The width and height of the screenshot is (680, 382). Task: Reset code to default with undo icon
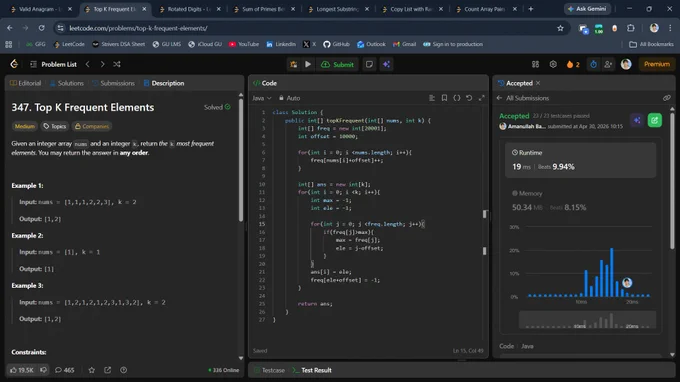[x=469, y=98]
